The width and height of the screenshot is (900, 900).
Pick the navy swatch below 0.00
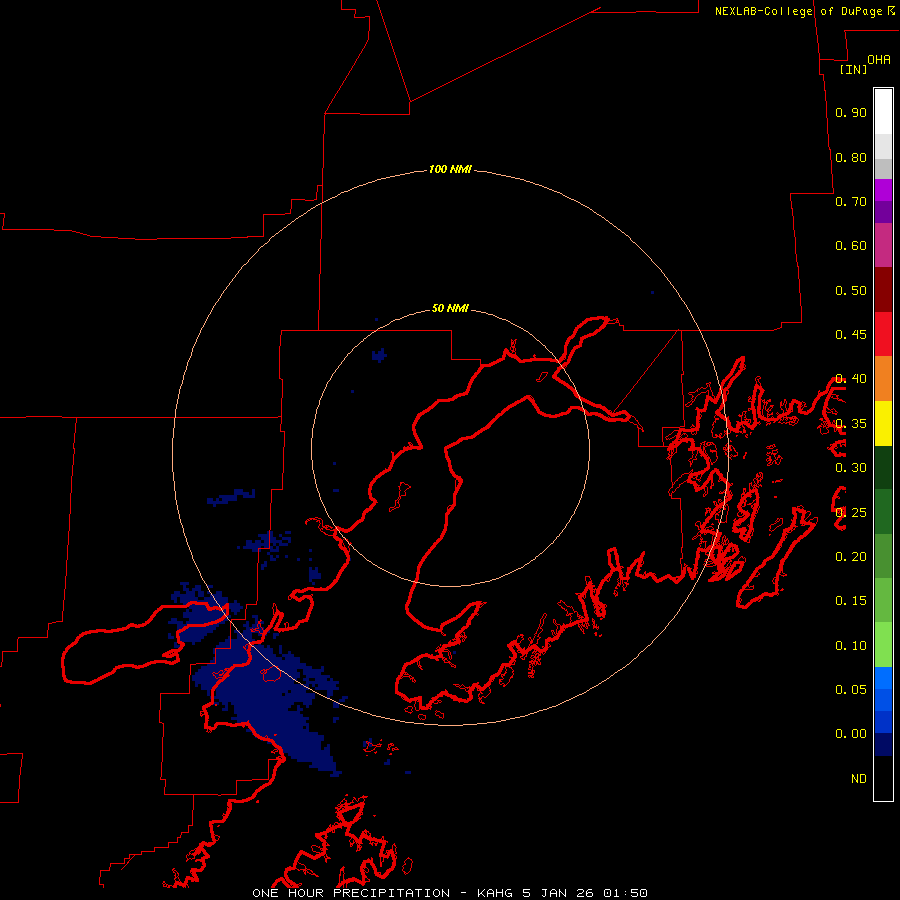click(x=883, y=744)
